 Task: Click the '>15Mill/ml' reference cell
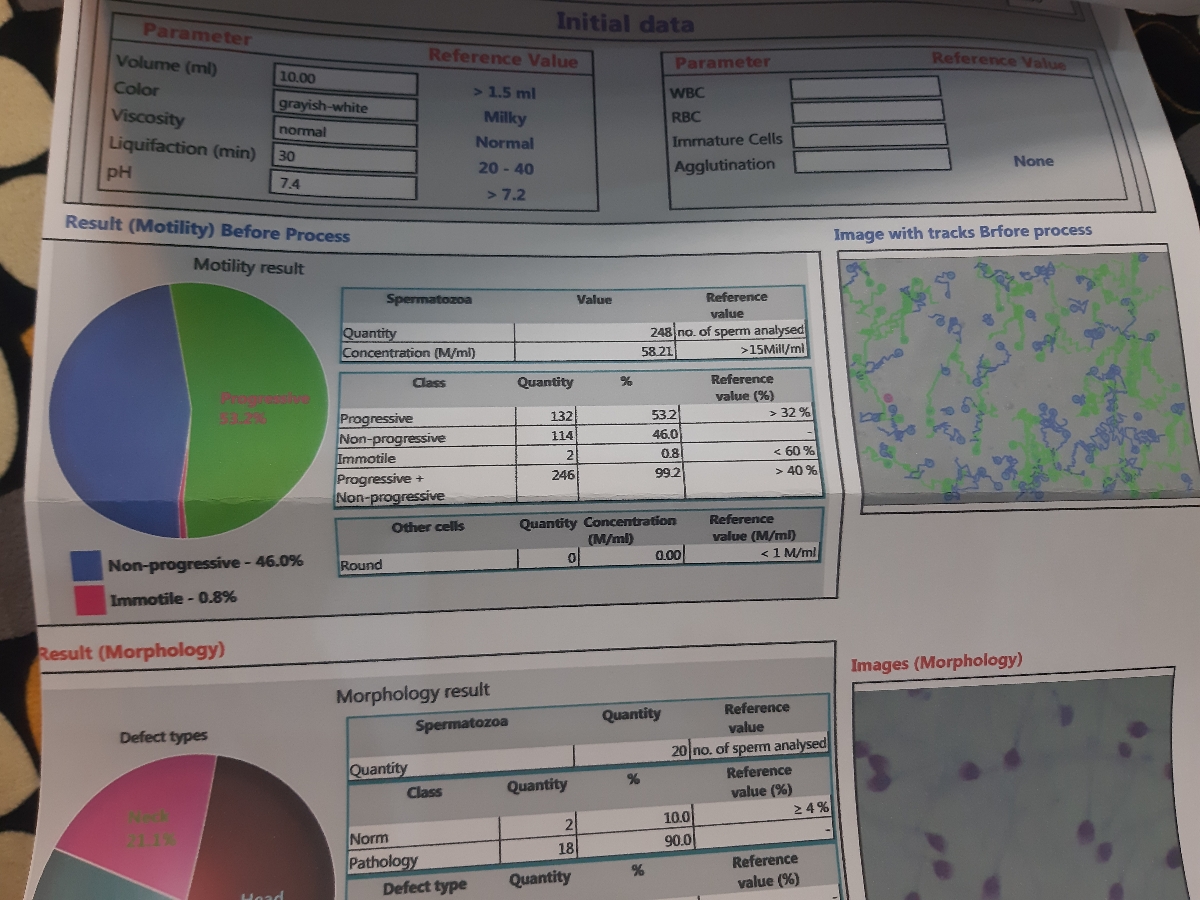(x=742, y=350)
